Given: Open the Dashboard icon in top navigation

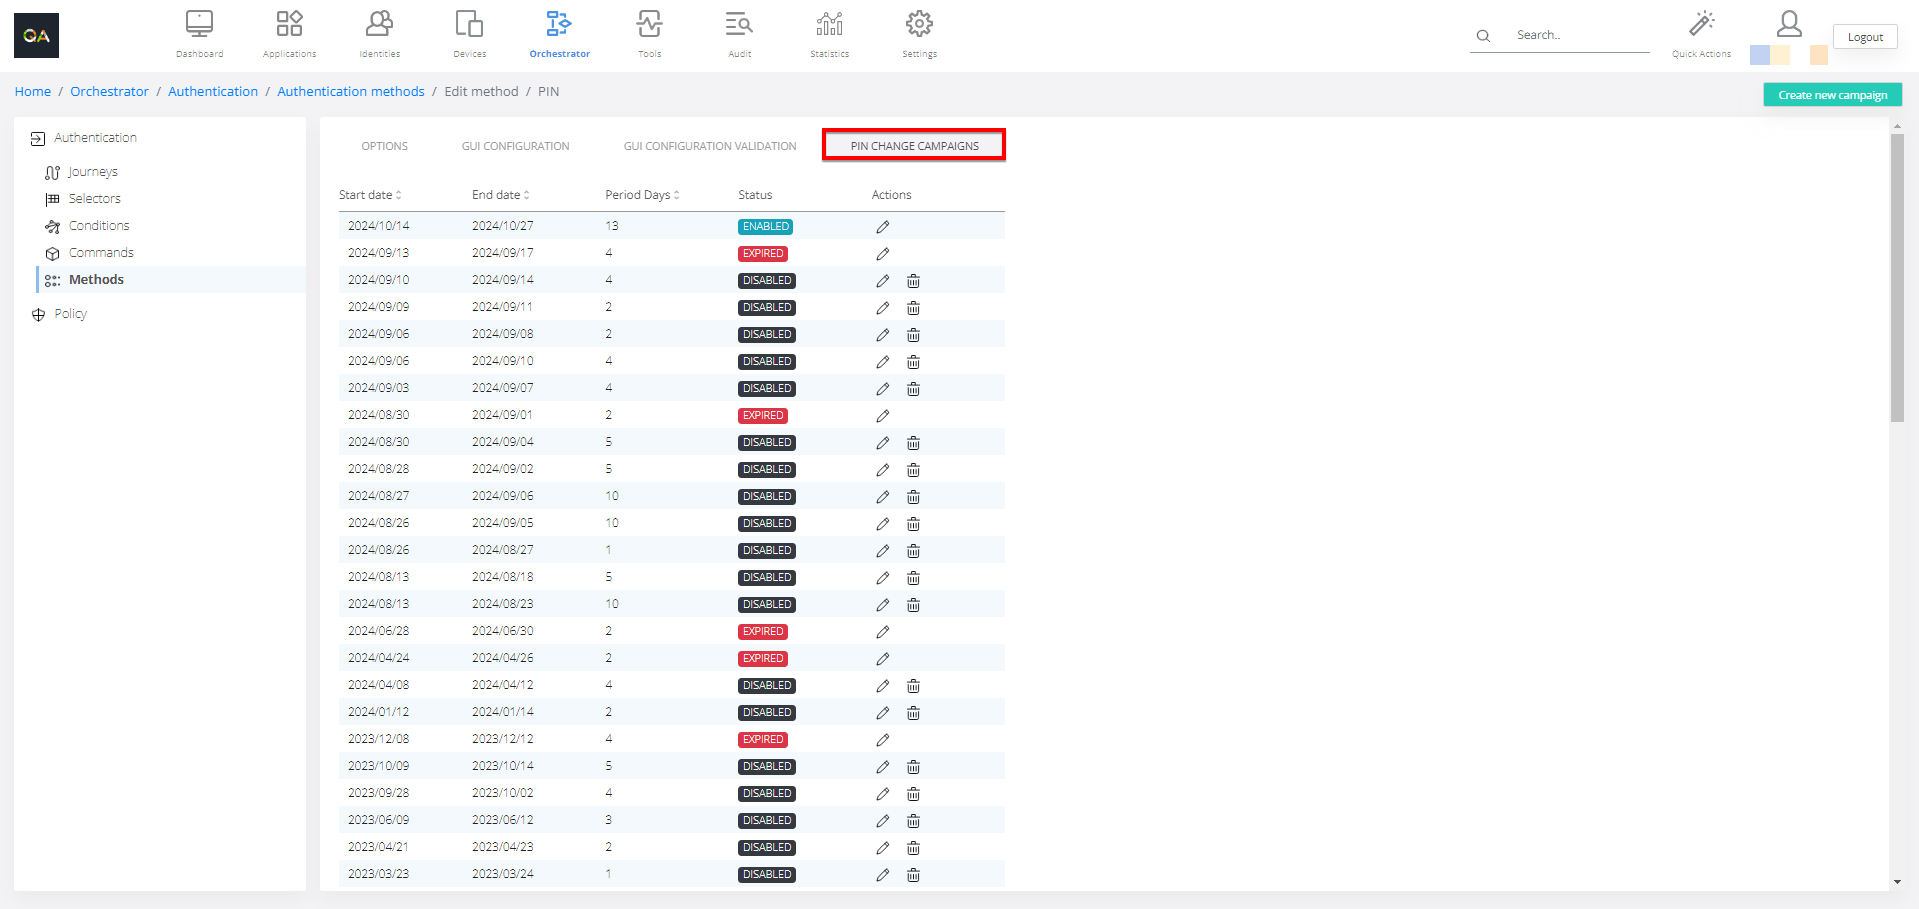Looking at the screenshot, I should click(x=199, y=25).
